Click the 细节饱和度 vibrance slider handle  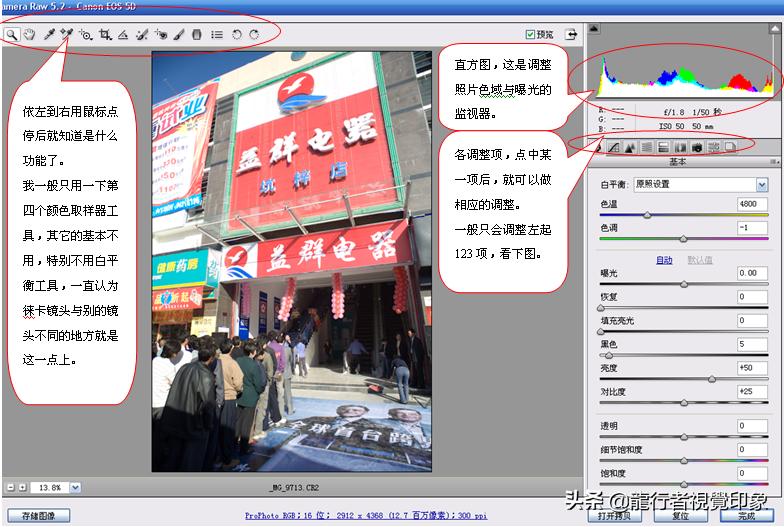click(x=684, y=461)
